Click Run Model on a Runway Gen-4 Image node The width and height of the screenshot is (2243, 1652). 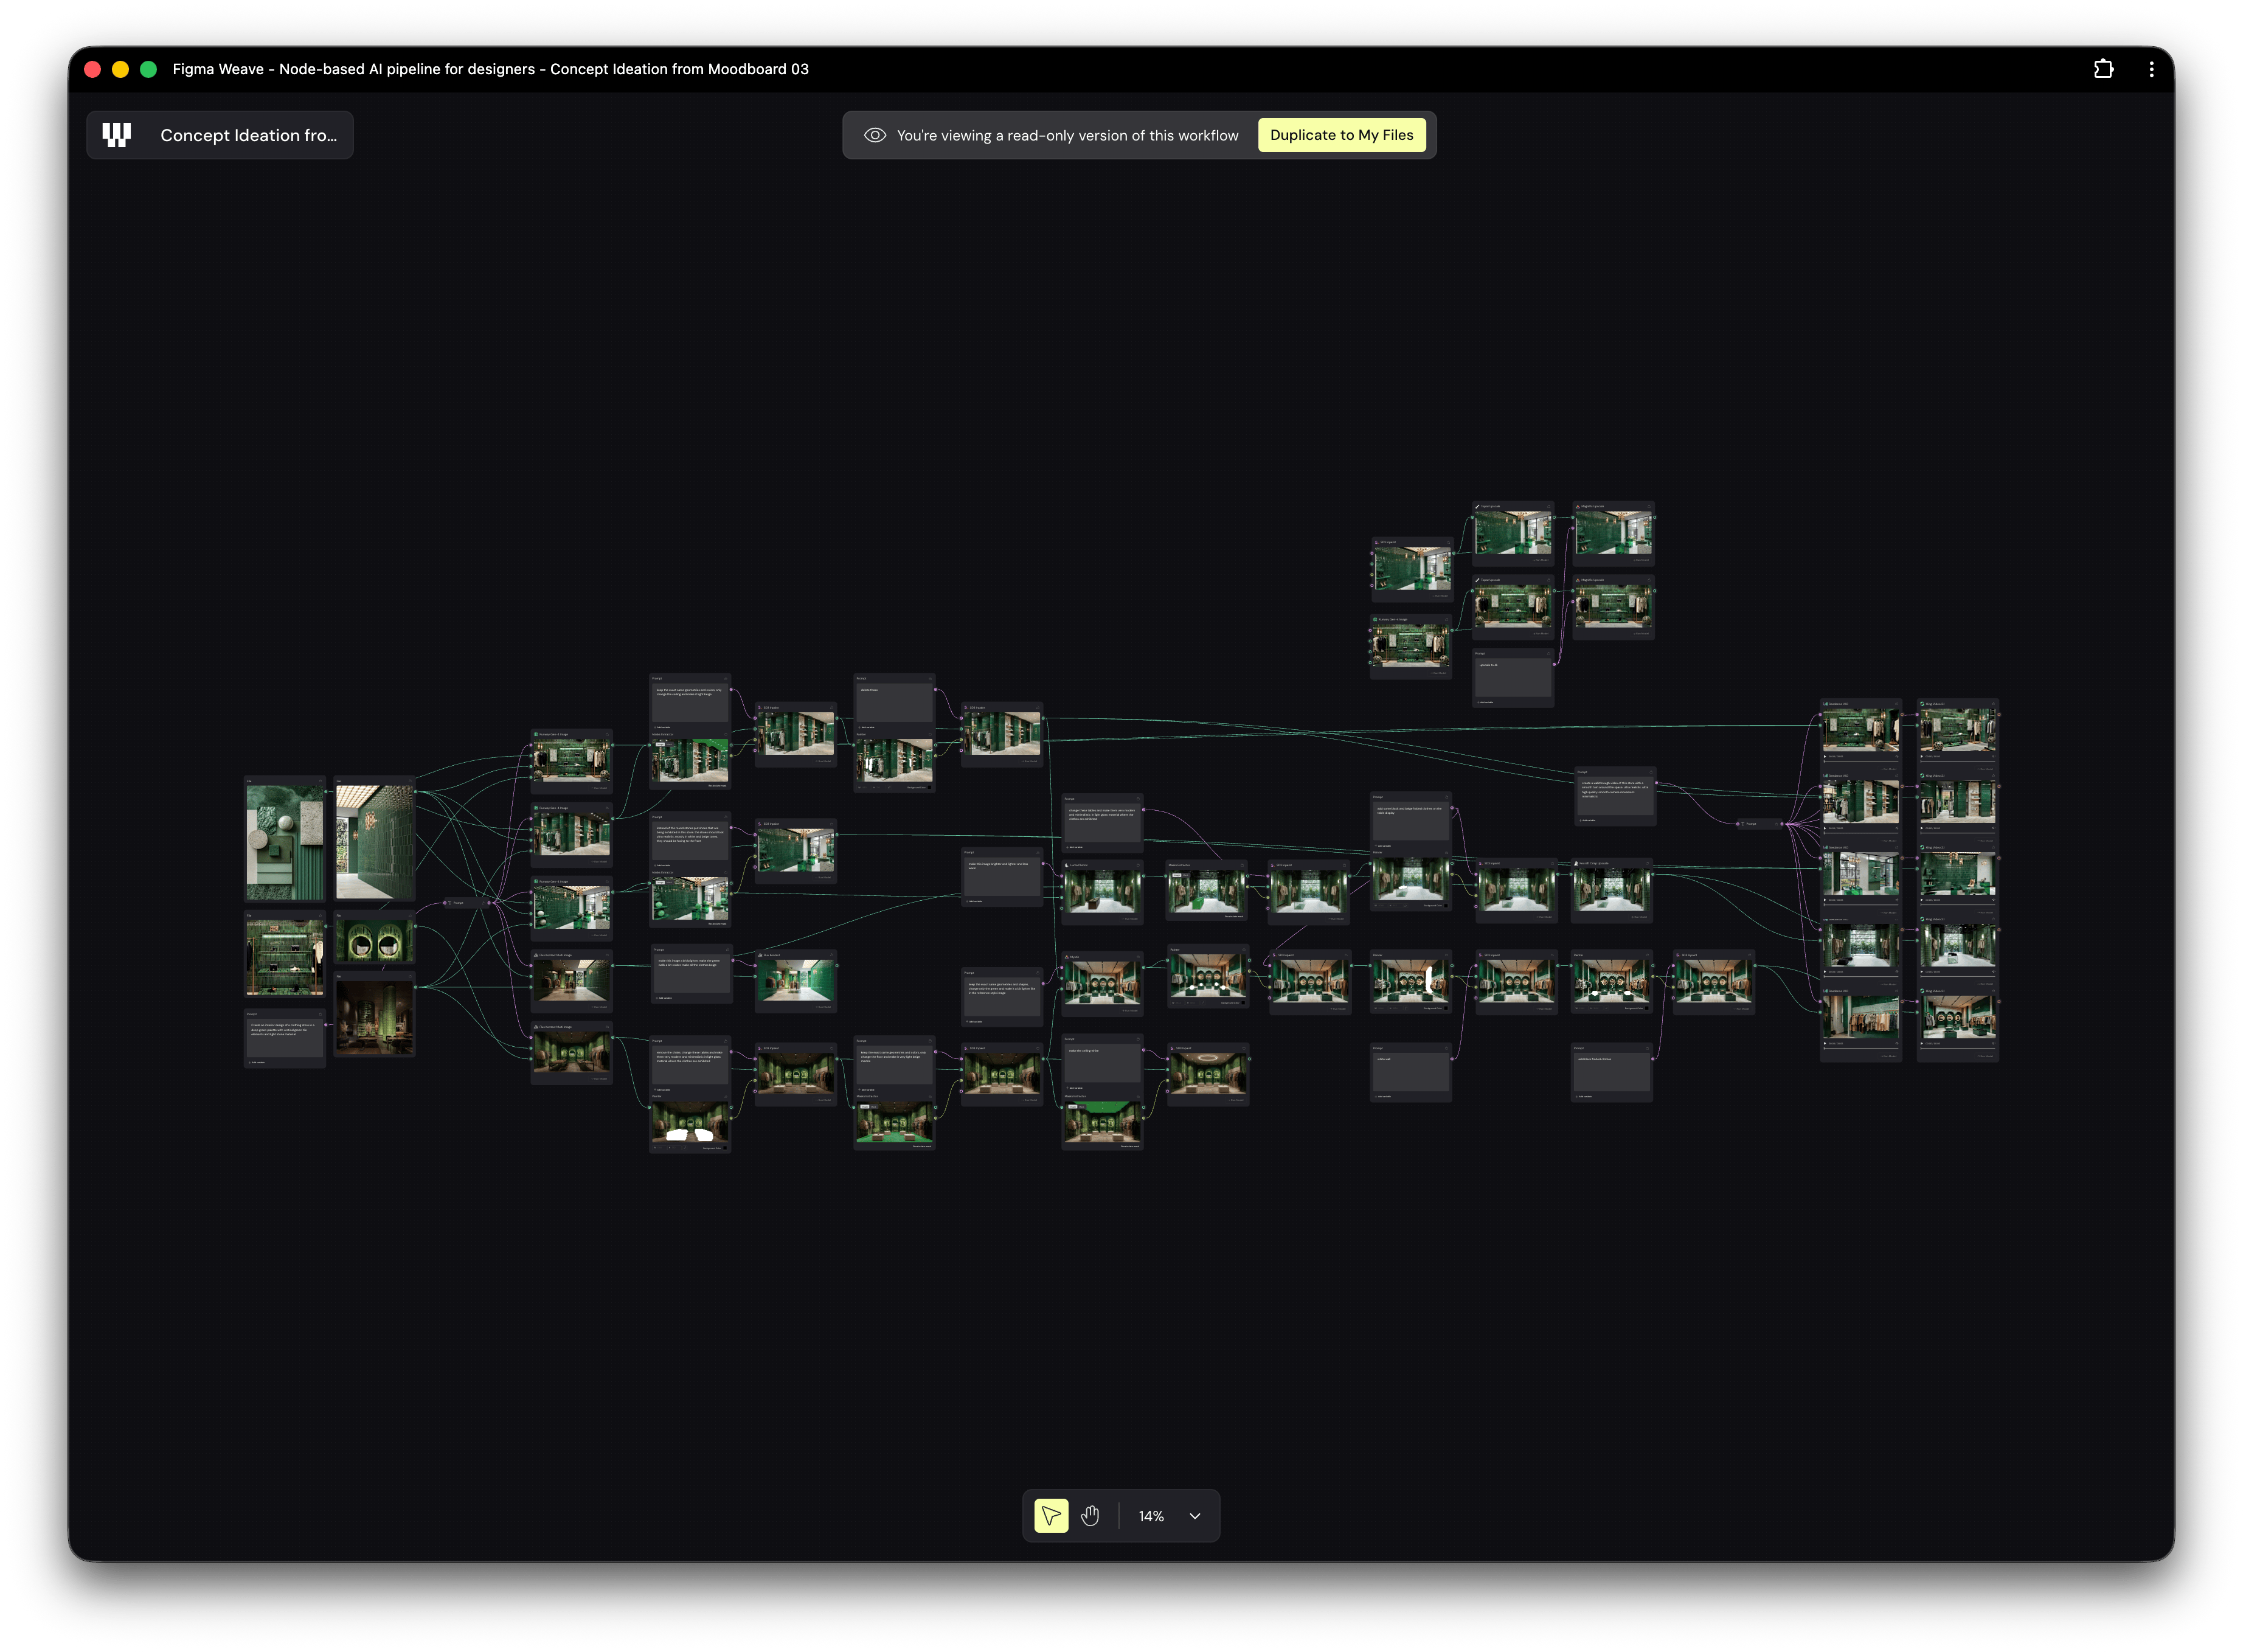pos(600,788)
